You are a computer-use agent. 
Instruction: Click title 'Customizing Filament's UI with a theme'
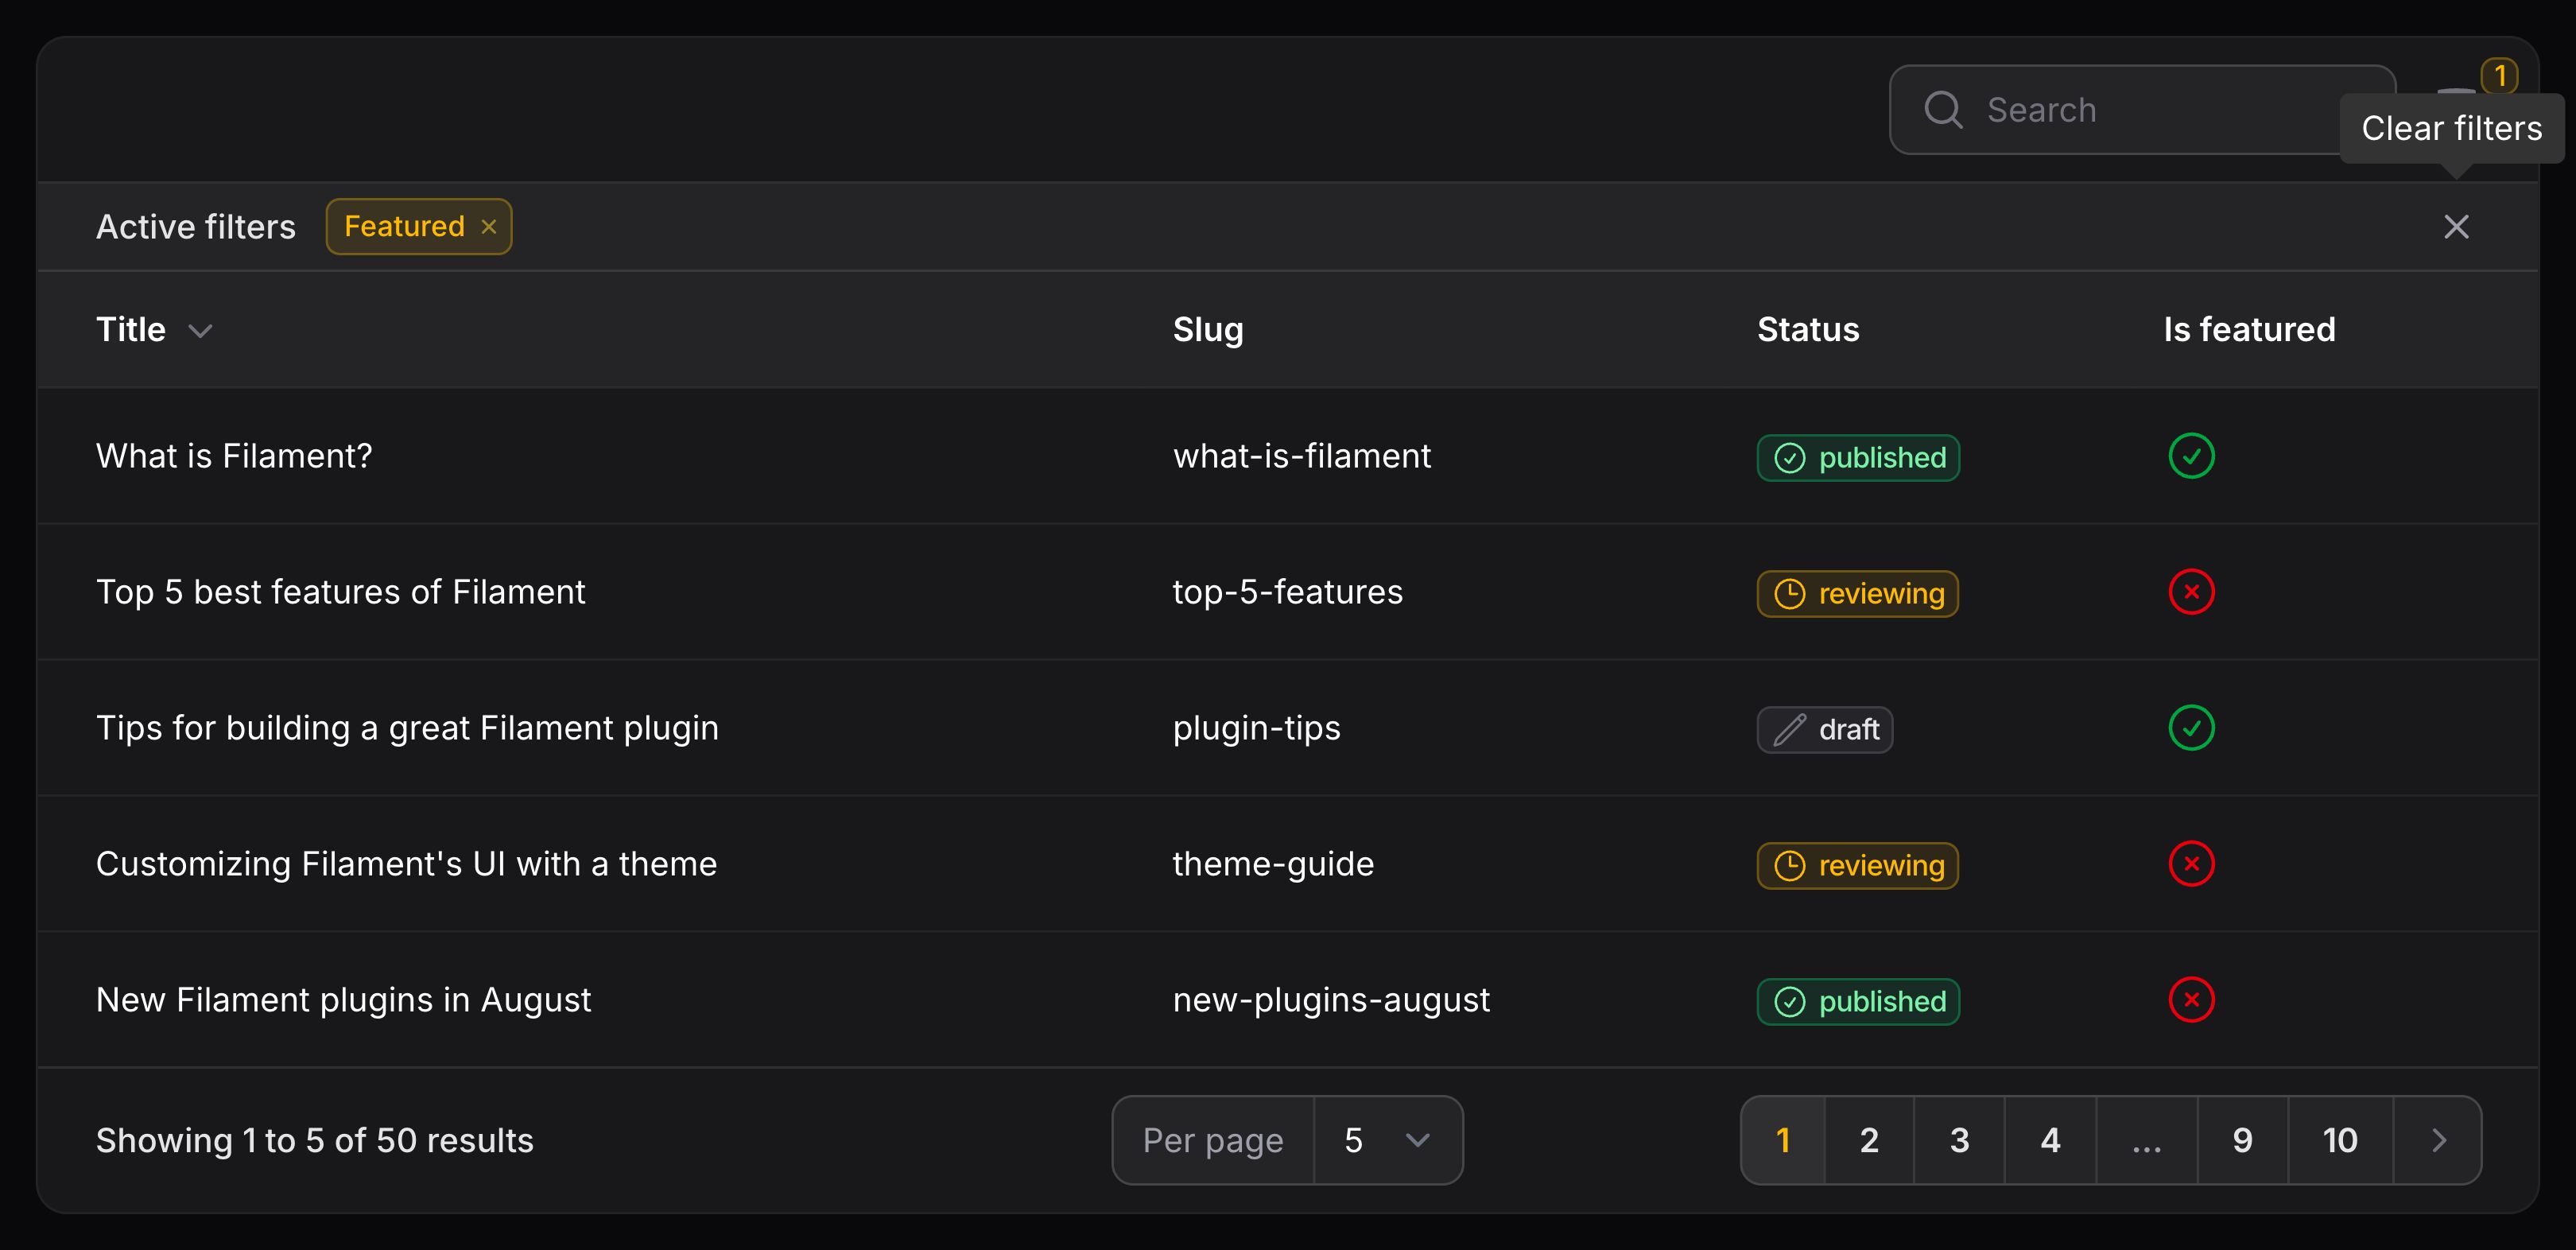406,864
